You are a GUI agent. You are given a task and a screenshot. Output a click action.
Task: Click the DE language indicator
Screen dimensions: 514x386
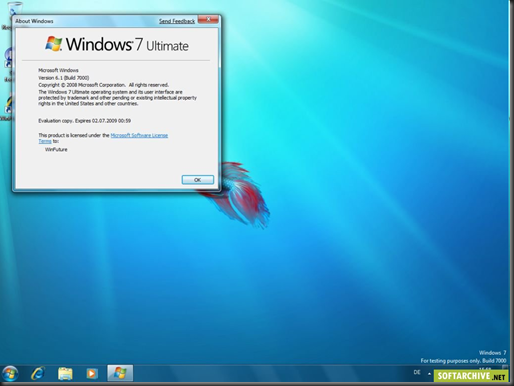[417, 372]
